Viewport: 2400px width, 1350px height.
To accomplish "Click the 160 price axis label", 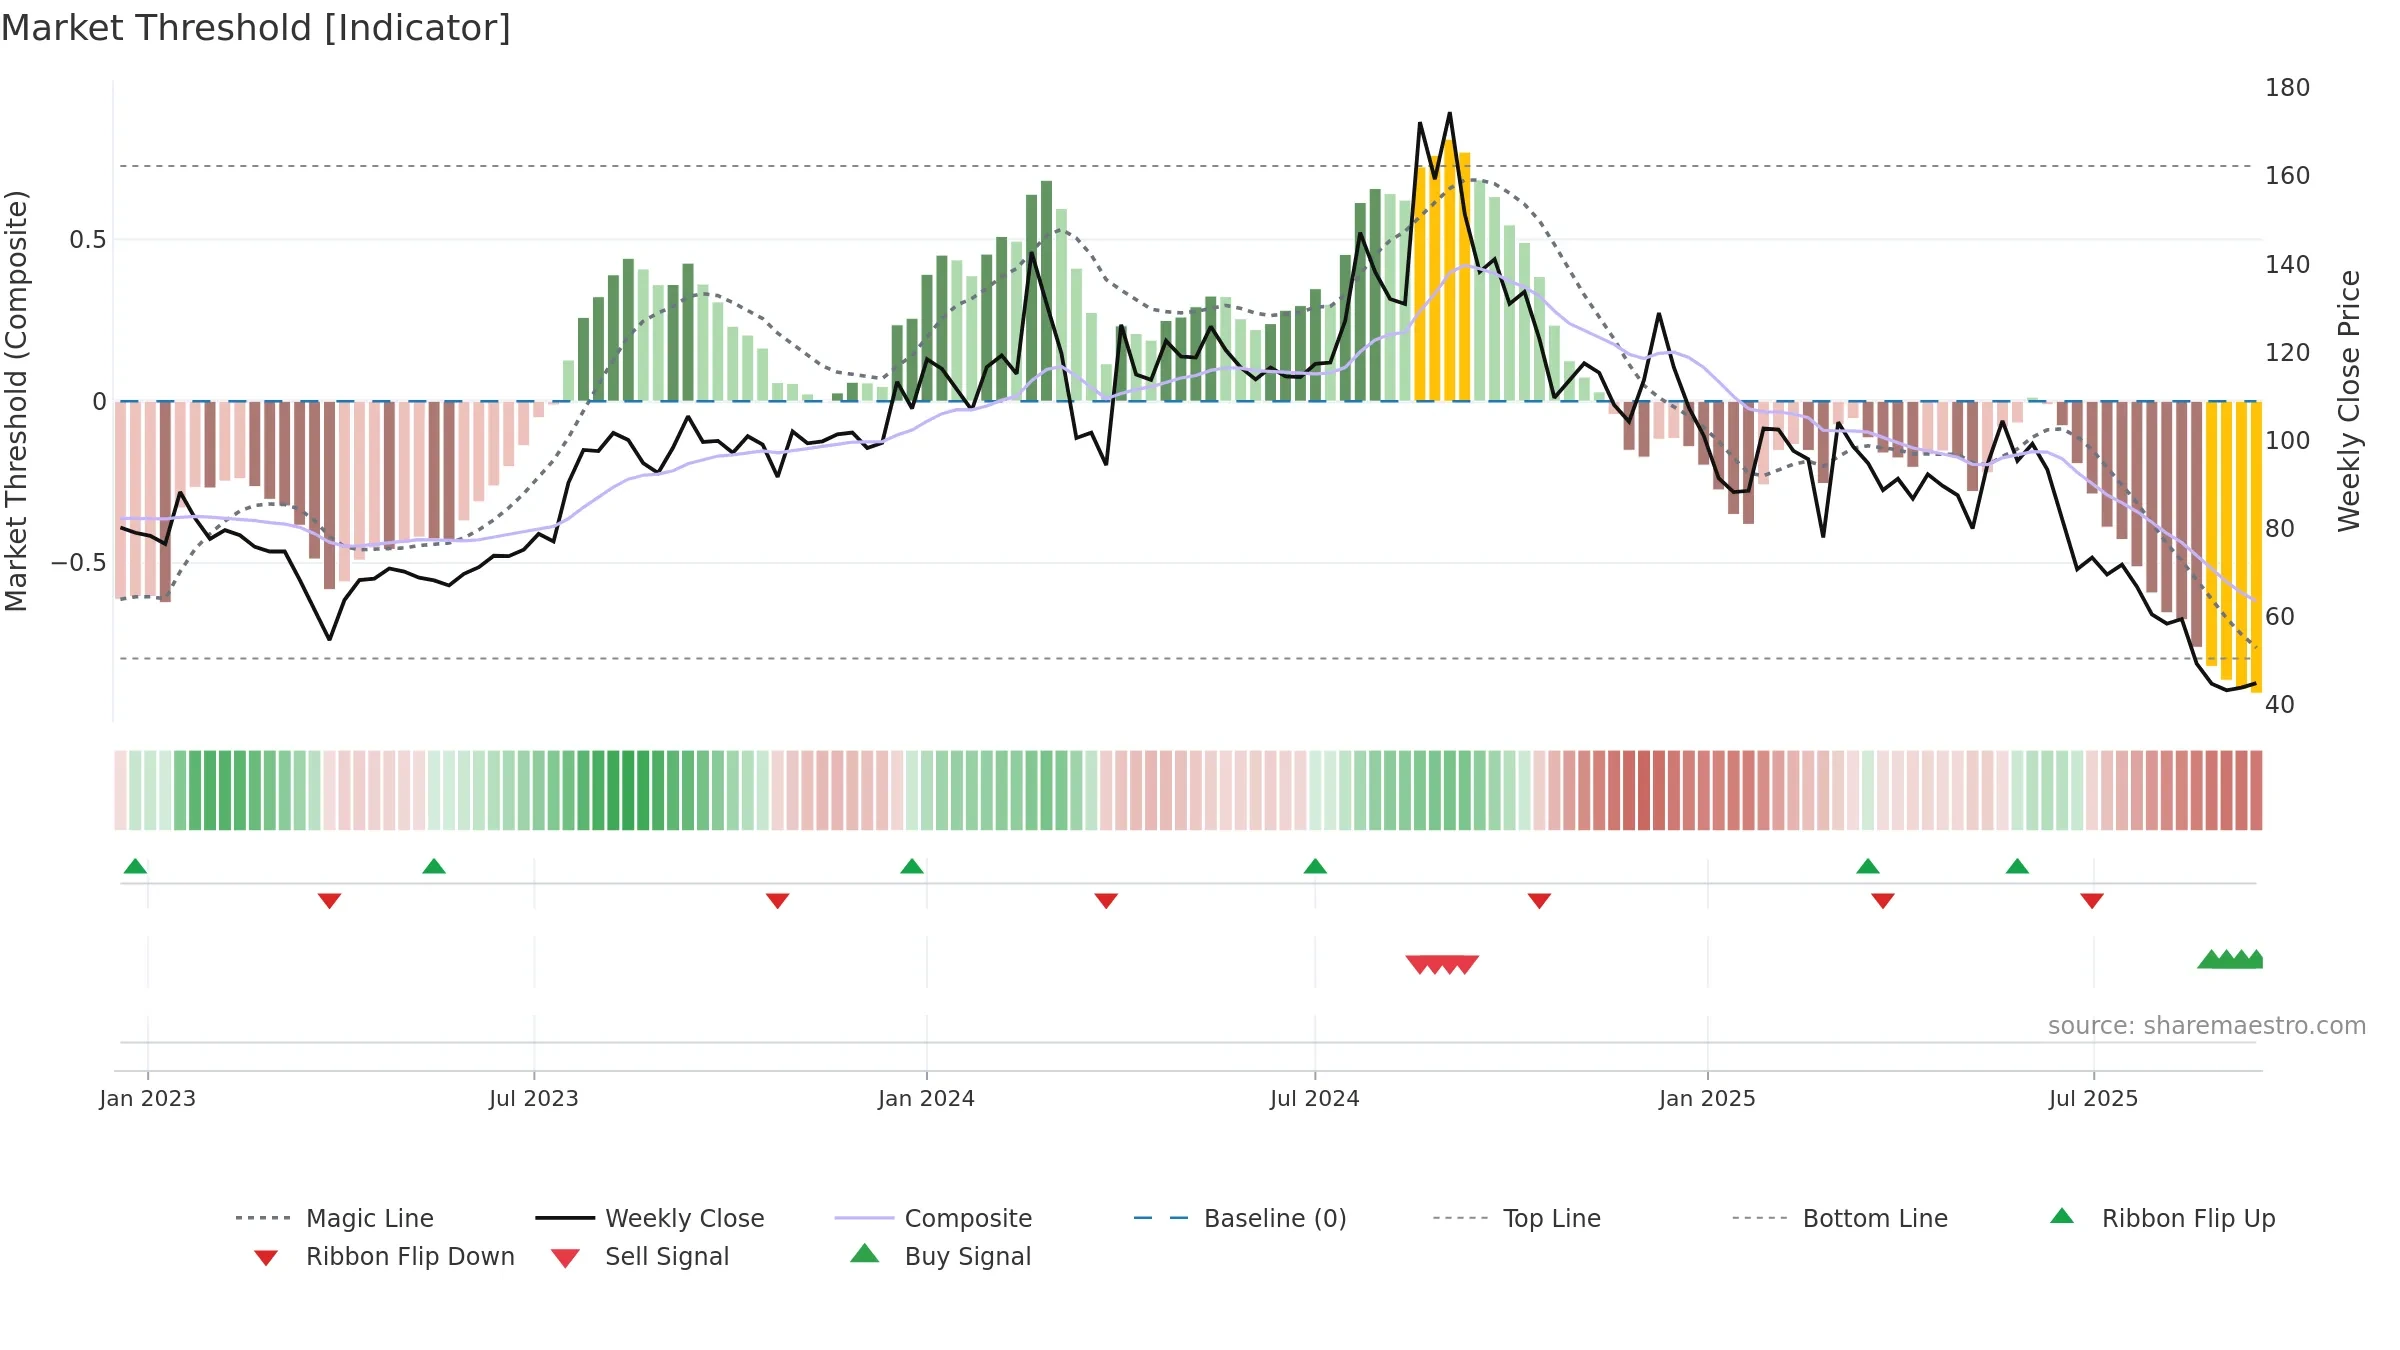I will click(x=2287, y=176).
